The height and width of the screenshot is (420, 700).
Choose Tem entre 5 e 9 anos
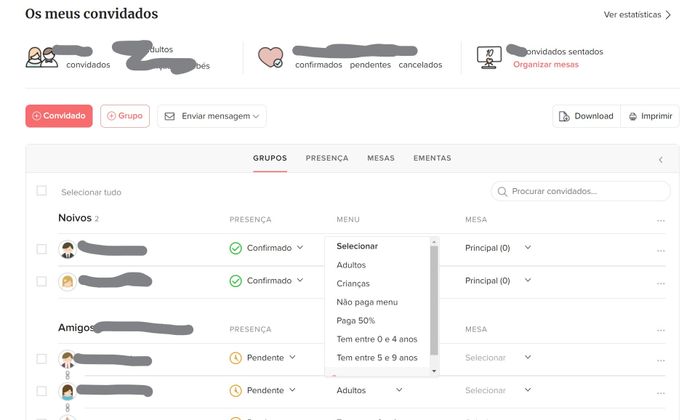click(x=377, y=358)
